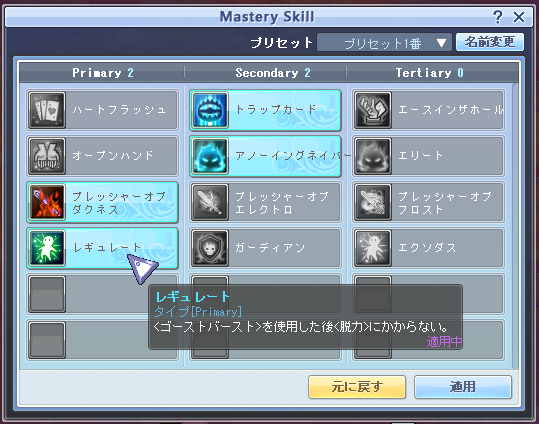Click the preset dropdown arrow

441,43
